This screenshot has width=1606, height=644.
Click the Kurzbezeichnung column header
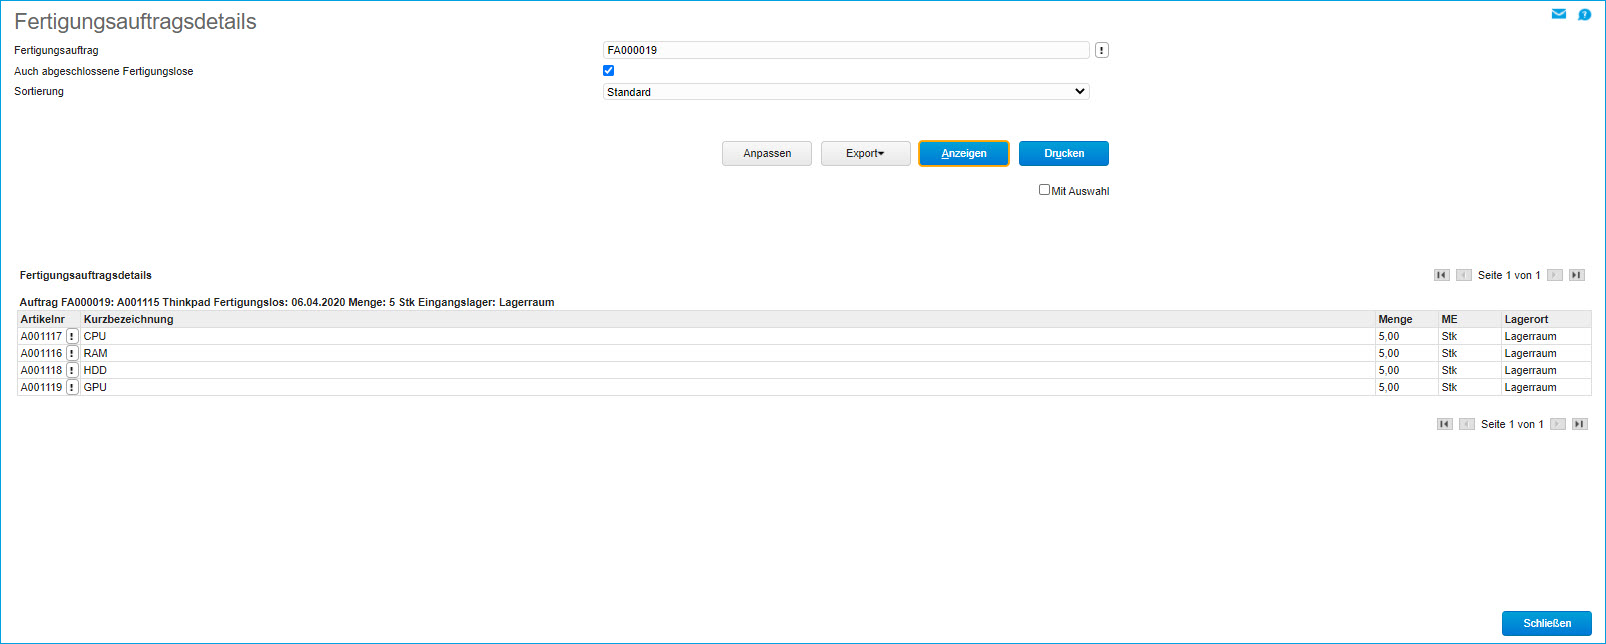click(x=128, y=320)
